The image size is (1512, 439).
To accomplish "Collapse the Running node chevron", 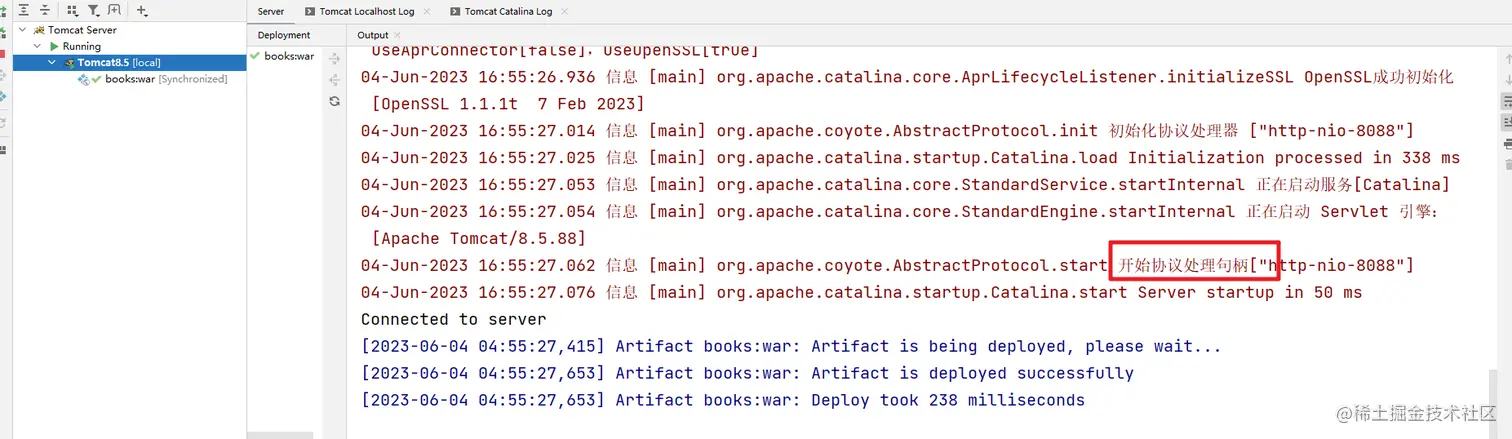I will 38,46.
